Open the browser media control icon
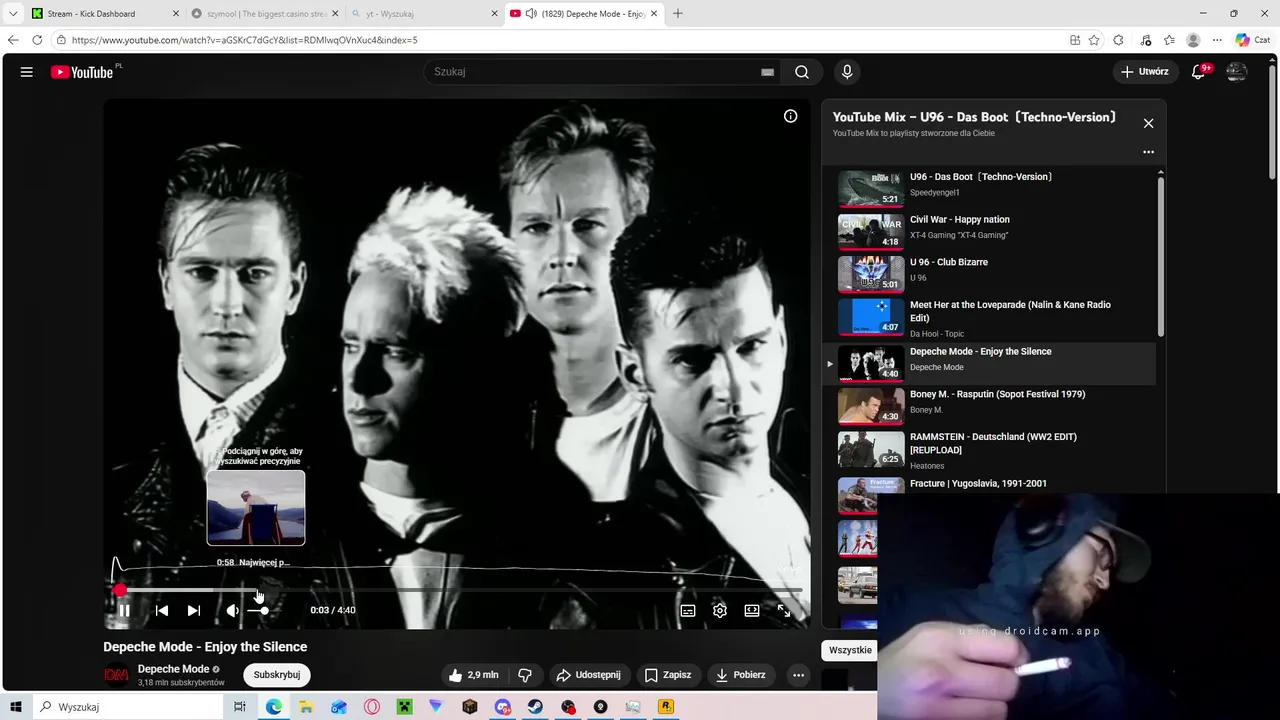The image size is (1280, 720). click(x=1145, y=40)
